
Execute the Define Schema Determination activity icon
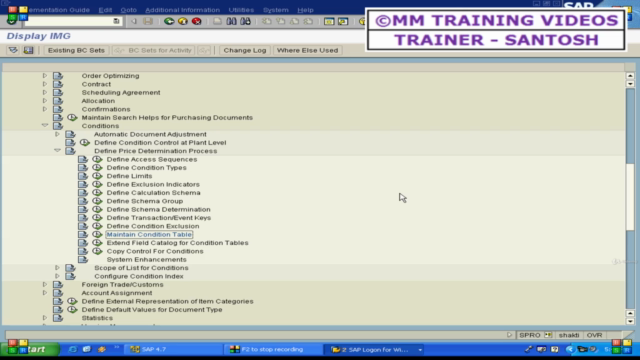97,209
